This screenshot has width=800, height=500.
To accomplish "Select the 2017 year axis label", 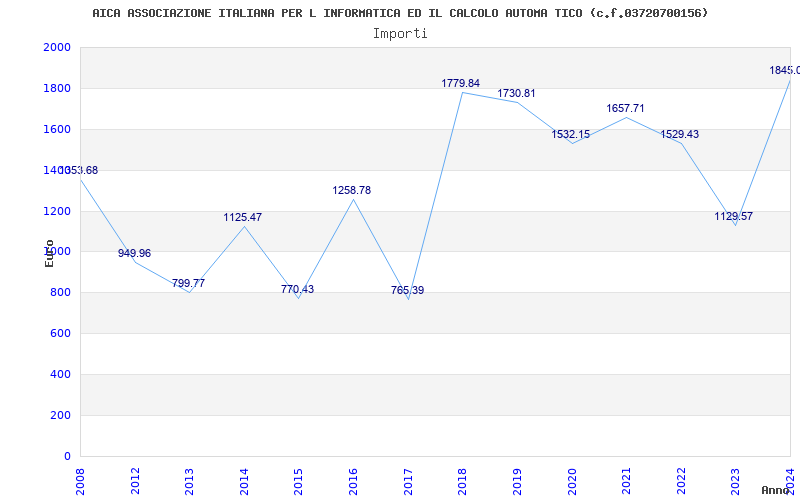I will [x=408, y=482].
